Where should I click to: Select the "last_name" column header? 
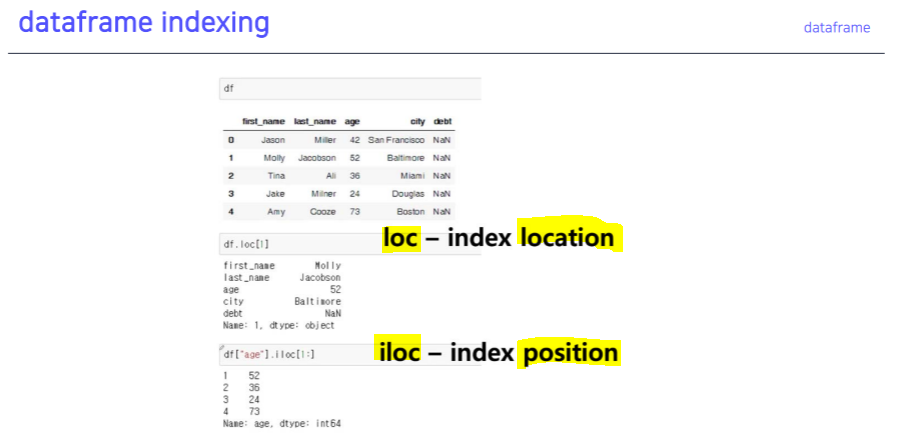pos(315,121)
